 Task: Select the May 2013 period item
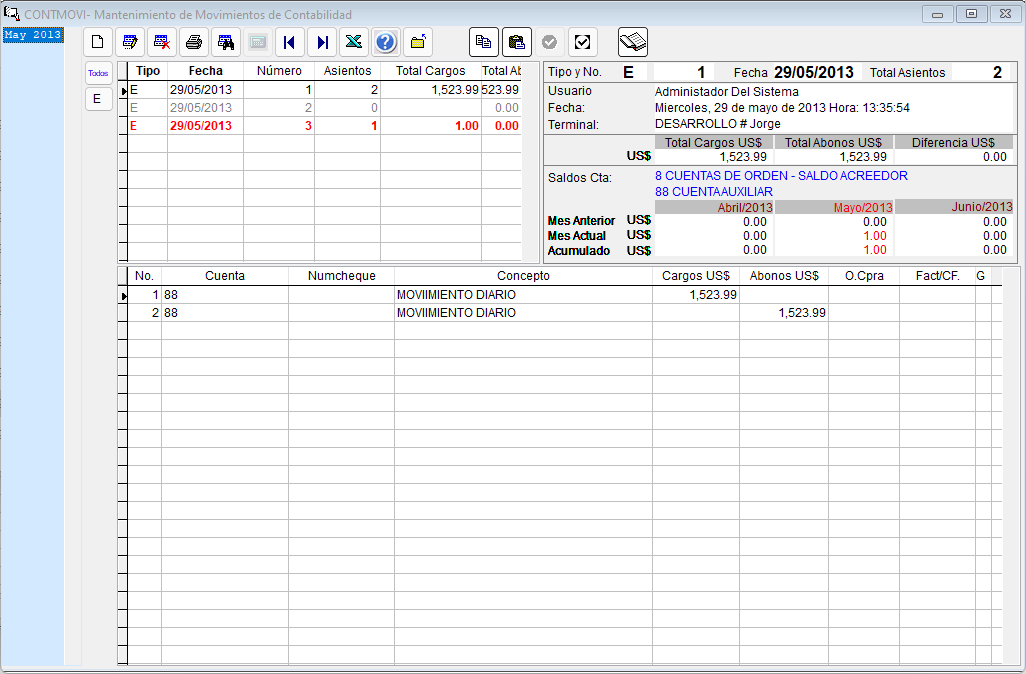click(33, 35)
